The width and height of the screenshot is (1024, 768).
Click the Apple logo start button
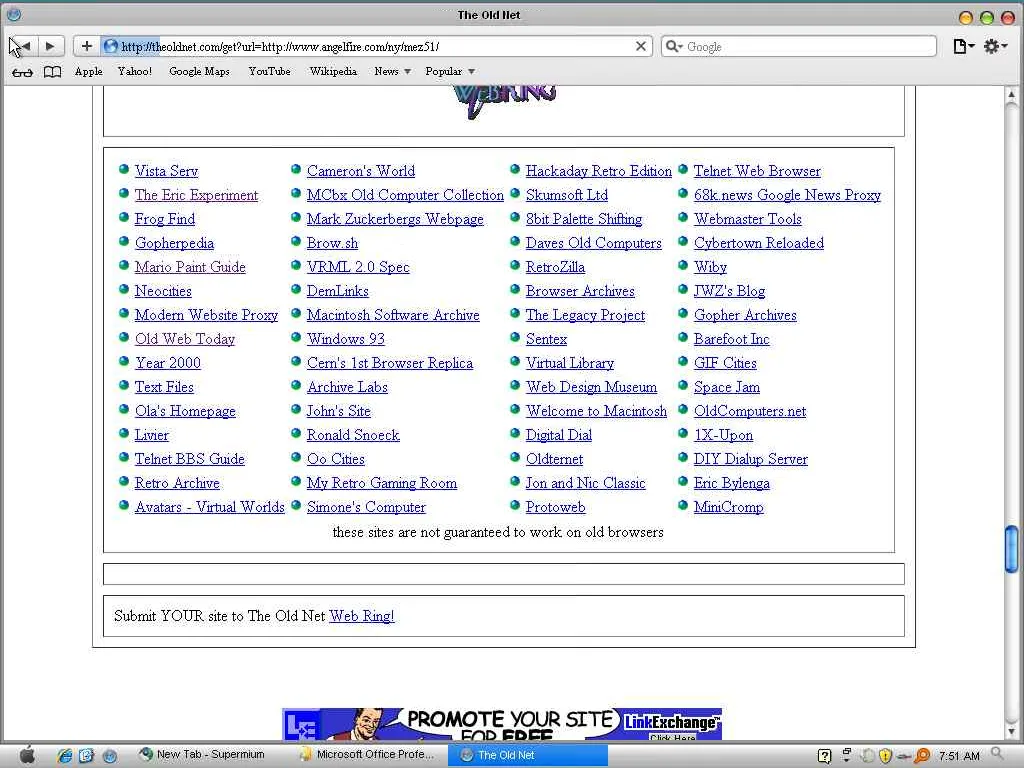click(x=27, y=755)
